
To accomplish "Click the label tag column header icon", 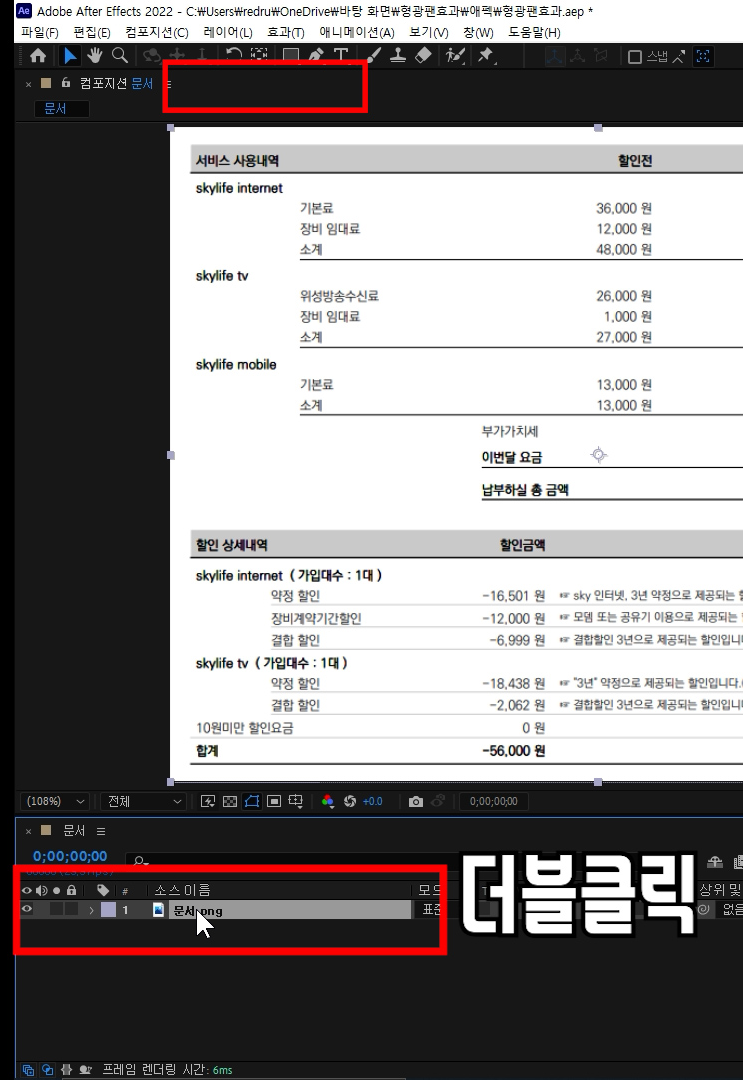I will (103, 890).
